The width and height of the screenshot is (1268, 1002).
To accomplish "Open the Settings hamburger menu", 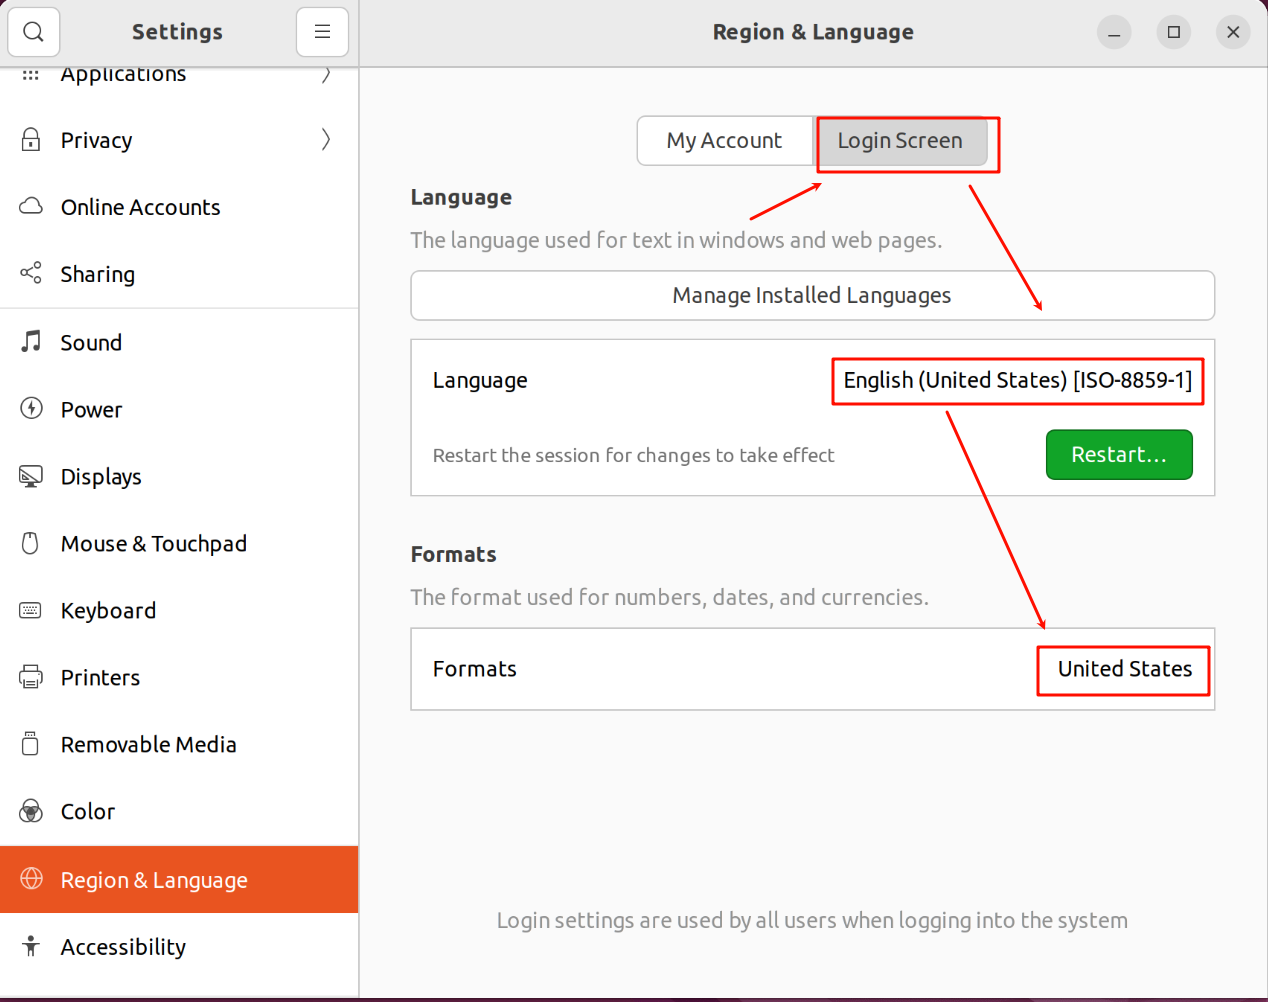I will tap(322, 32).
